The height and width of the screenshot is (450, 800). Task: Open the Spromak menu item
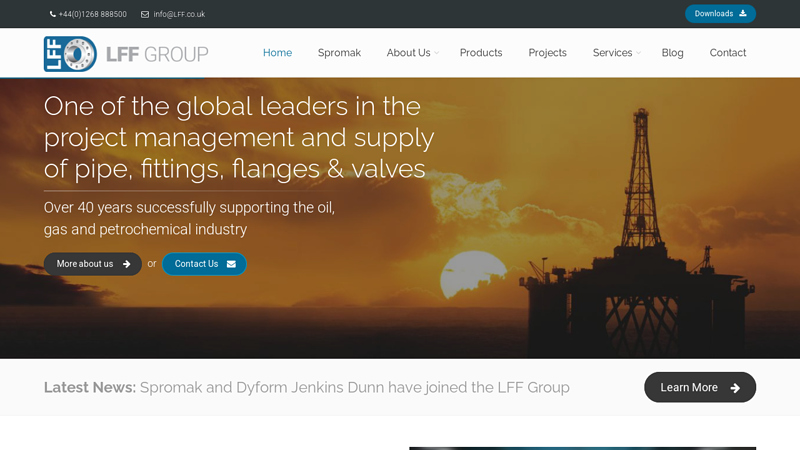pos(339,53)
